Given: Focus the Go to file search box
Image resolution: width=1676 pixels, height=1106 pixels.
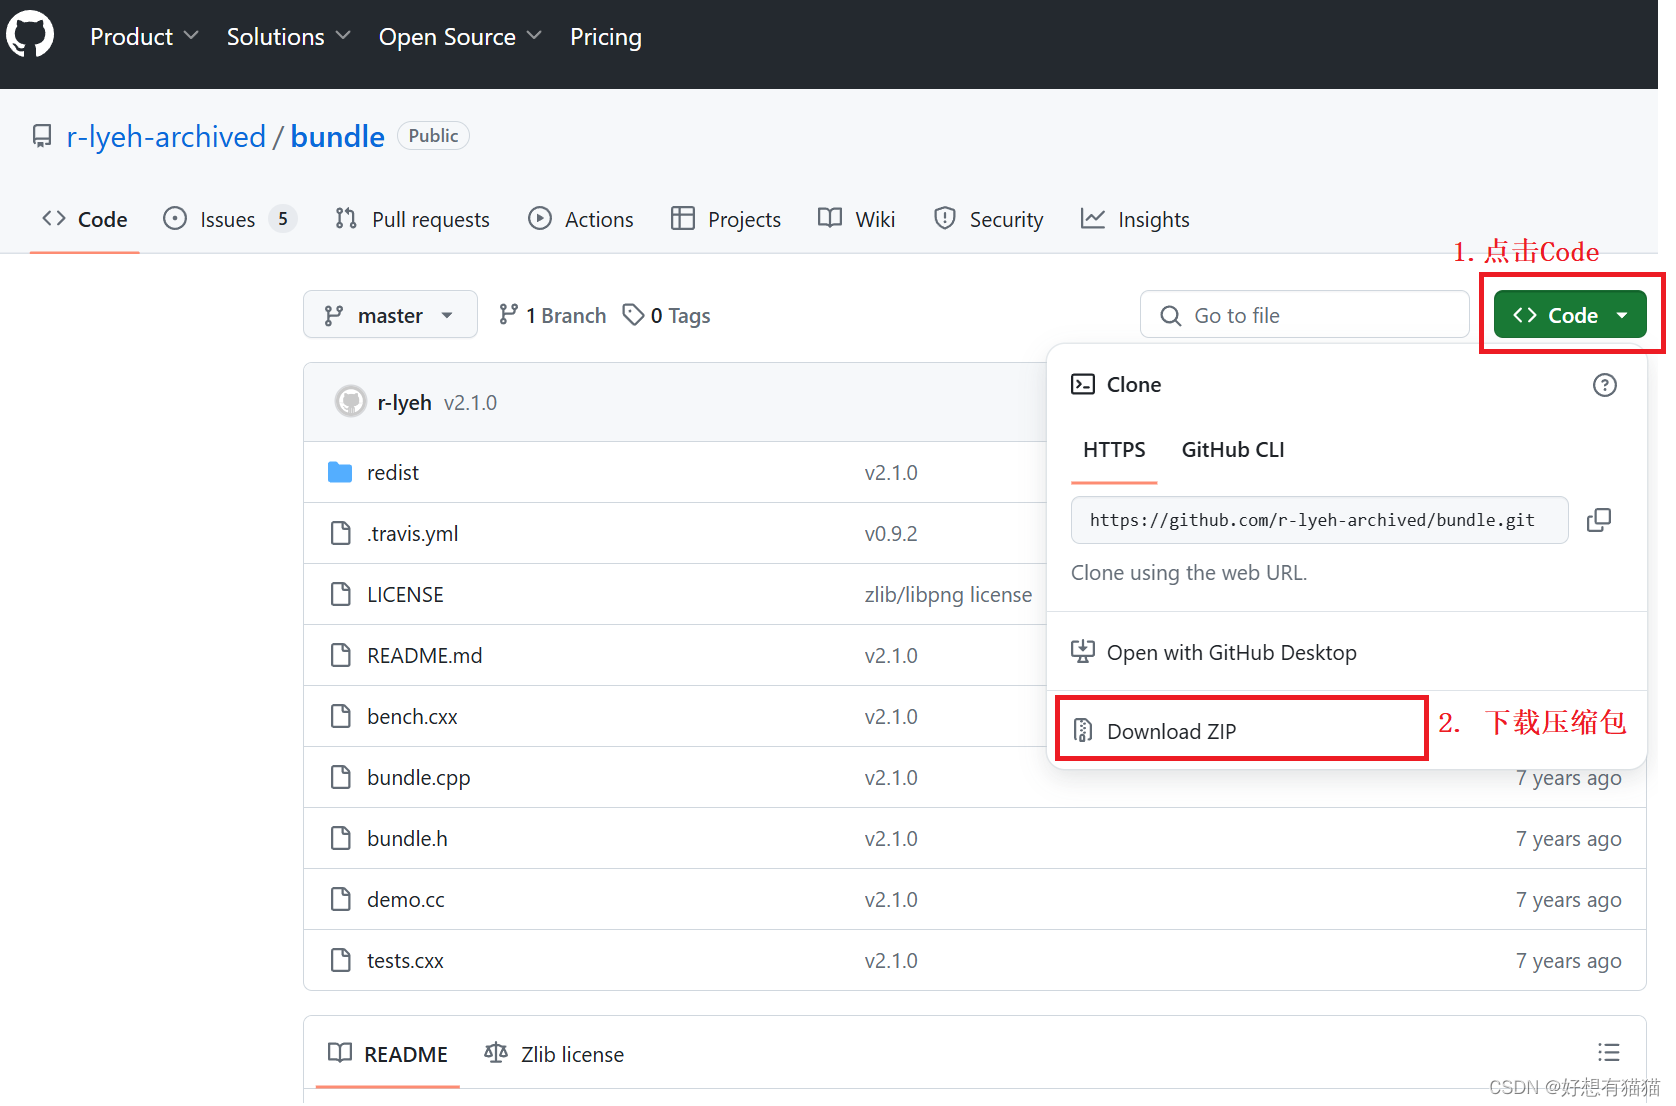Looking at the screenshot, I should pos(1304,315).
